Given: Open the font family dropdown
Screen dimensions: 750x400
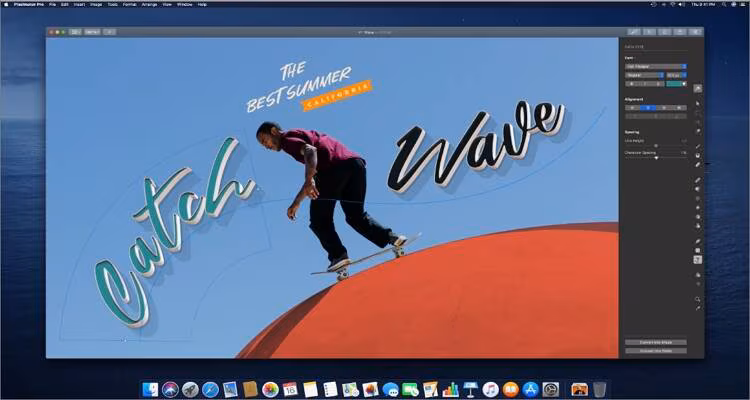Looking at the screenshot, I should (x=656, y=67).
